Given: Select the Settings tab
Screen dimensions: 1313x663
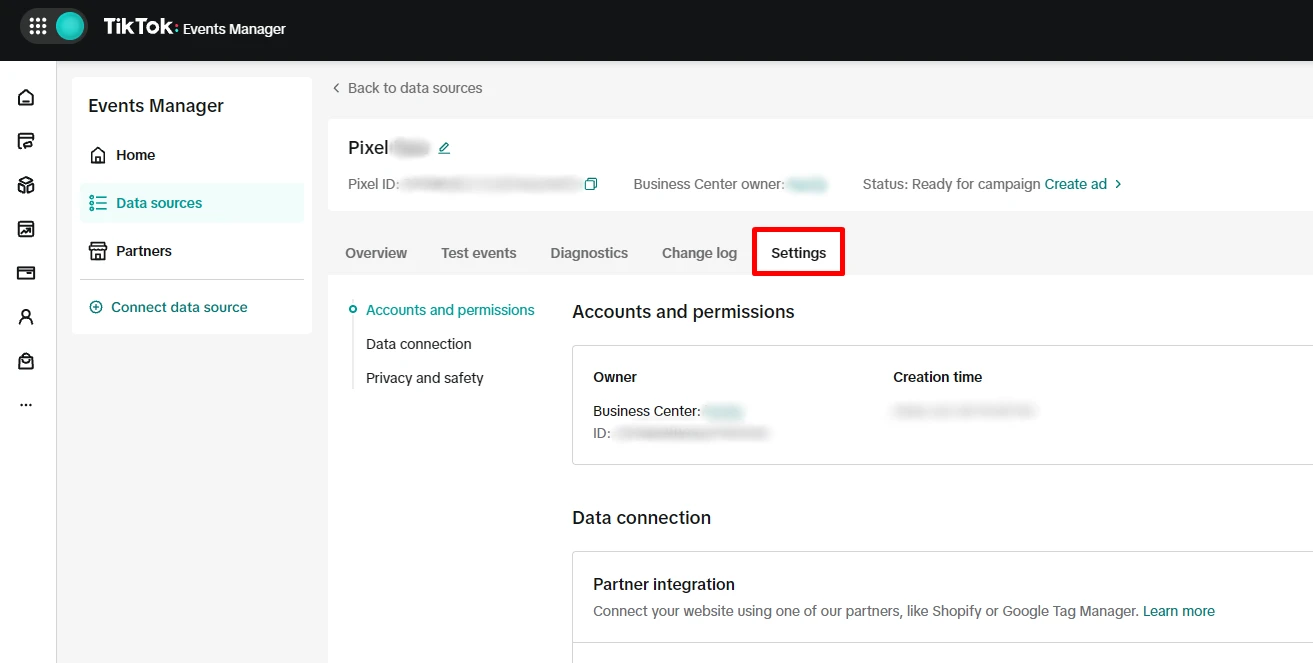Looking at the screenshot, I should tap(799, 253).
